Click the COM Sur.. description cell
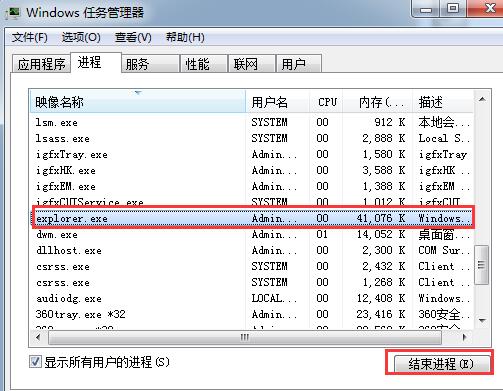The image size is (503, 391). pos(444,250)
